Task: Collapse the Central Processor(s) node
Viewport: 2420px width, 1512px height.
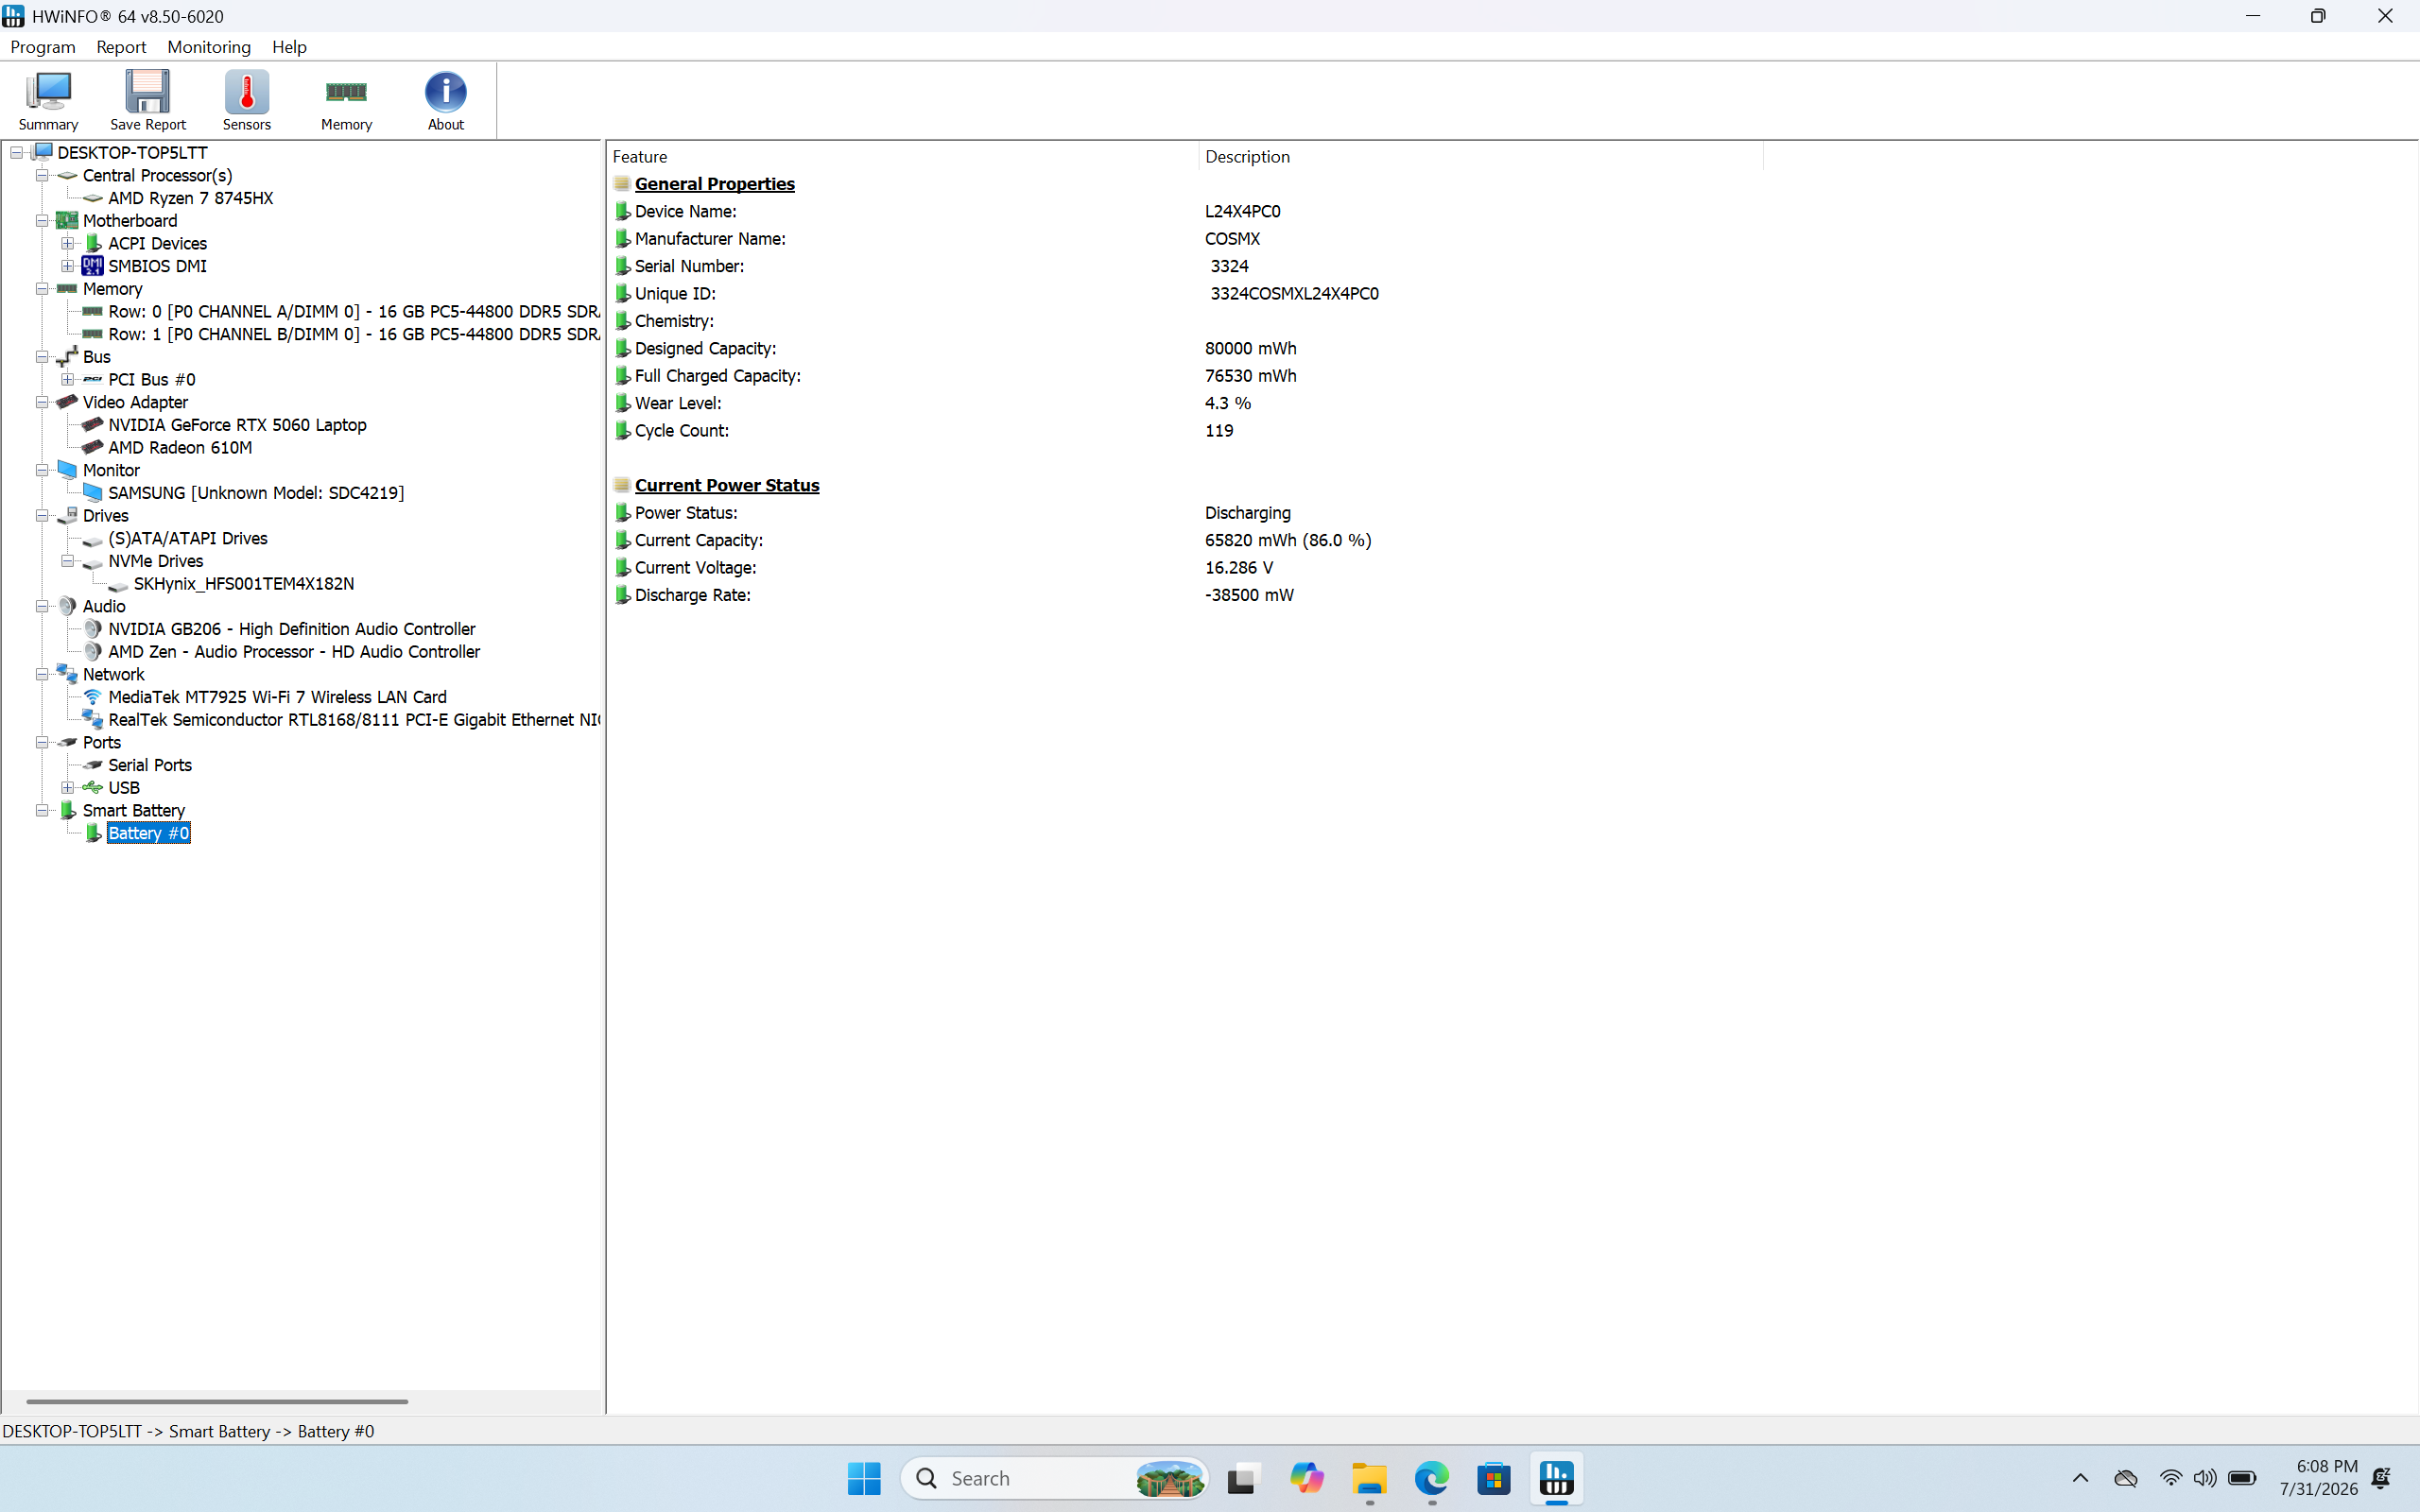Action: tap(42, 176)
